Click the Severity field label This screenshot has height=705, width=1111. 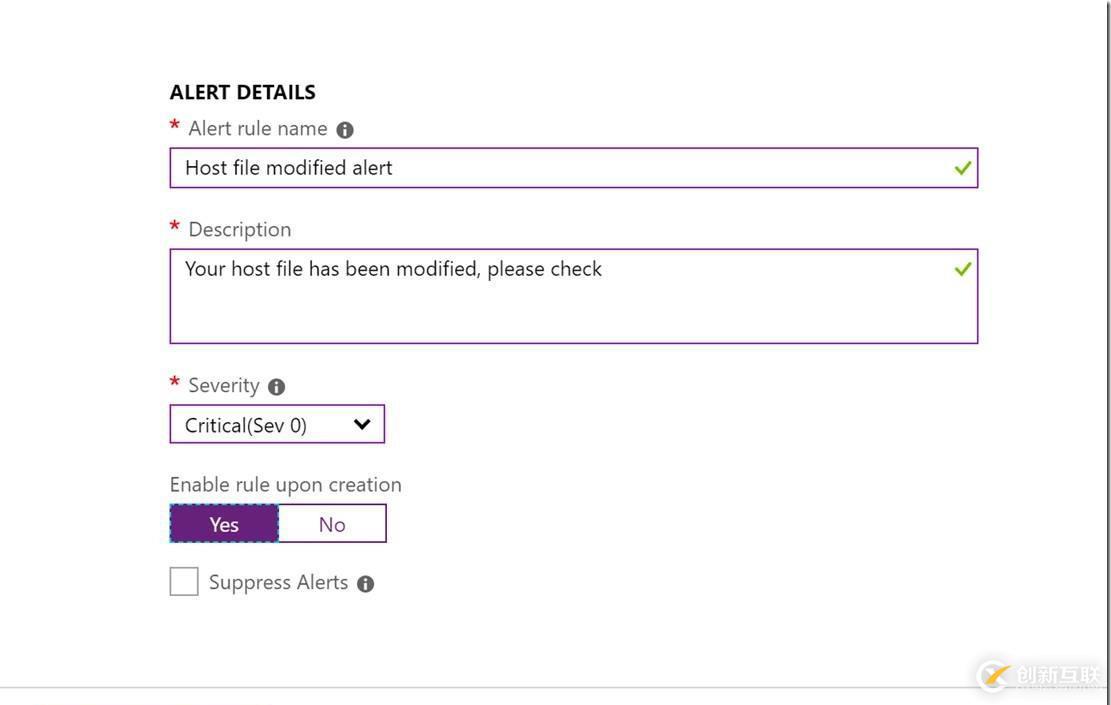pyautogui.click(x=223, y=386)
